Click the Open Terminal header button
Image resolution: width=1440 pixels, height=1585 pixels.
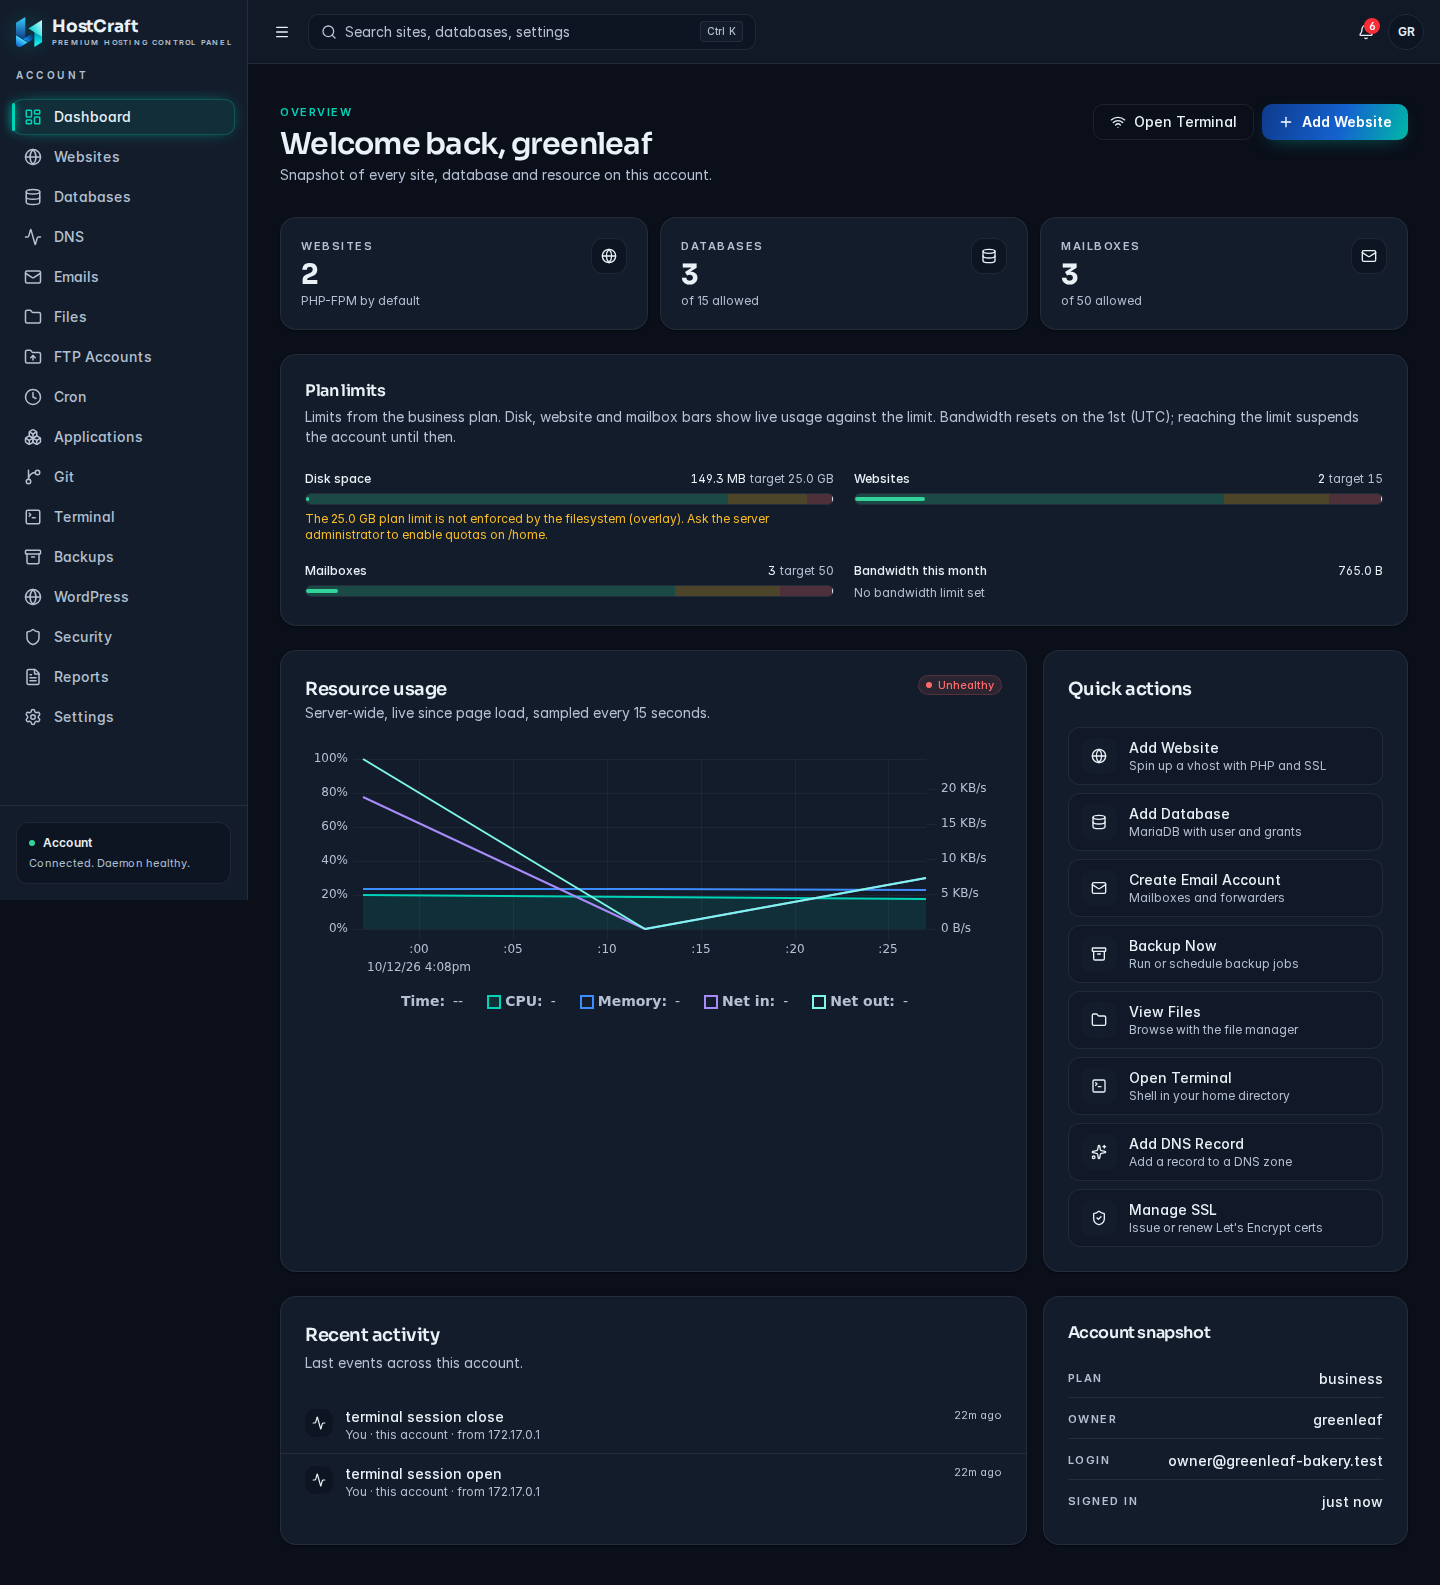[1173, 122]
